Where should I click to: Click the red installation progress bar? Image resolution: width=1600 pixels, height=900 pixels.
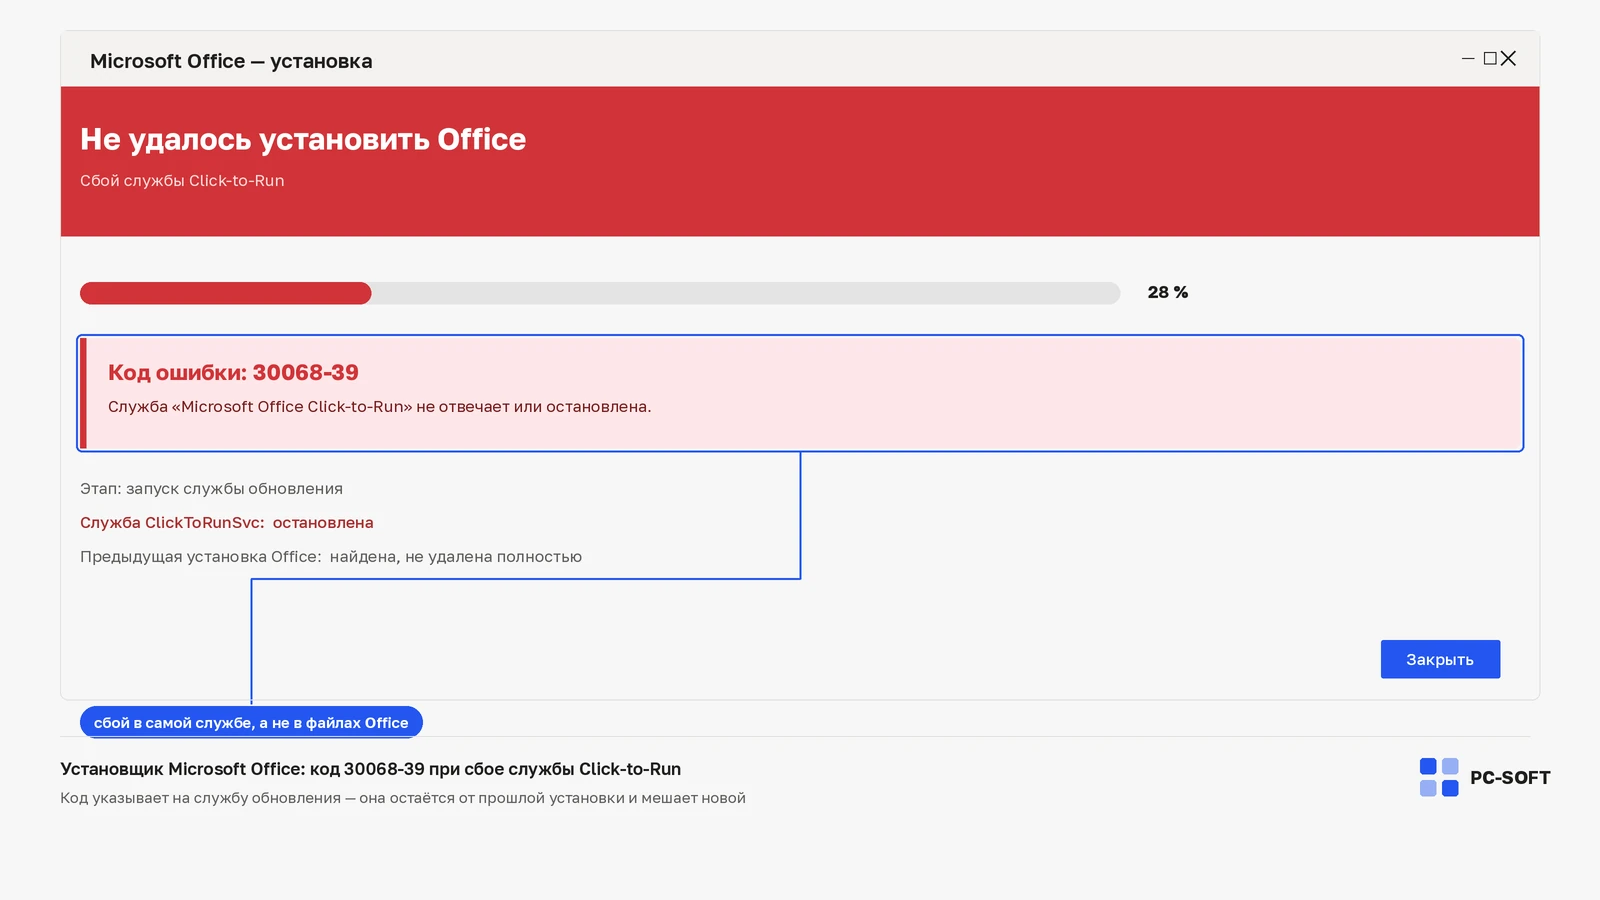[600, 293]
